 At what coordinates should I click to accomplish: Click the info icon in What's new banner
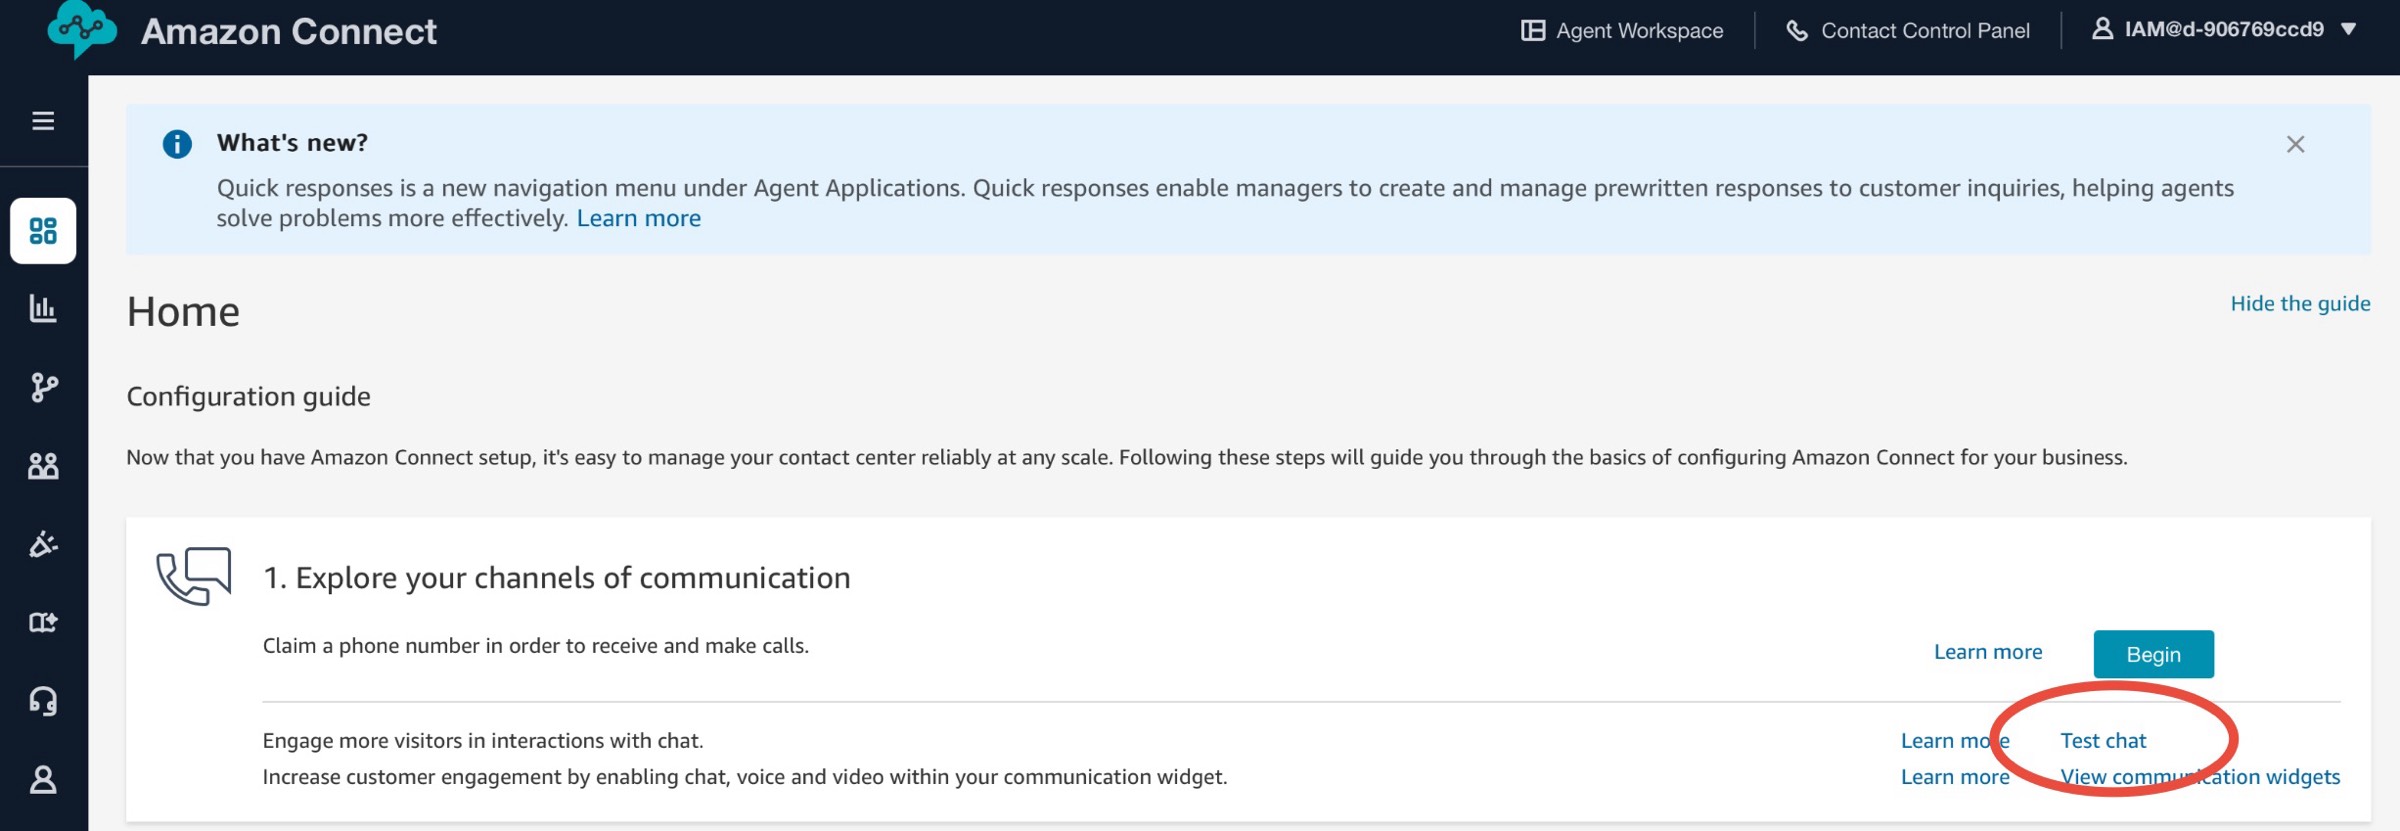(x=177, y=144)
